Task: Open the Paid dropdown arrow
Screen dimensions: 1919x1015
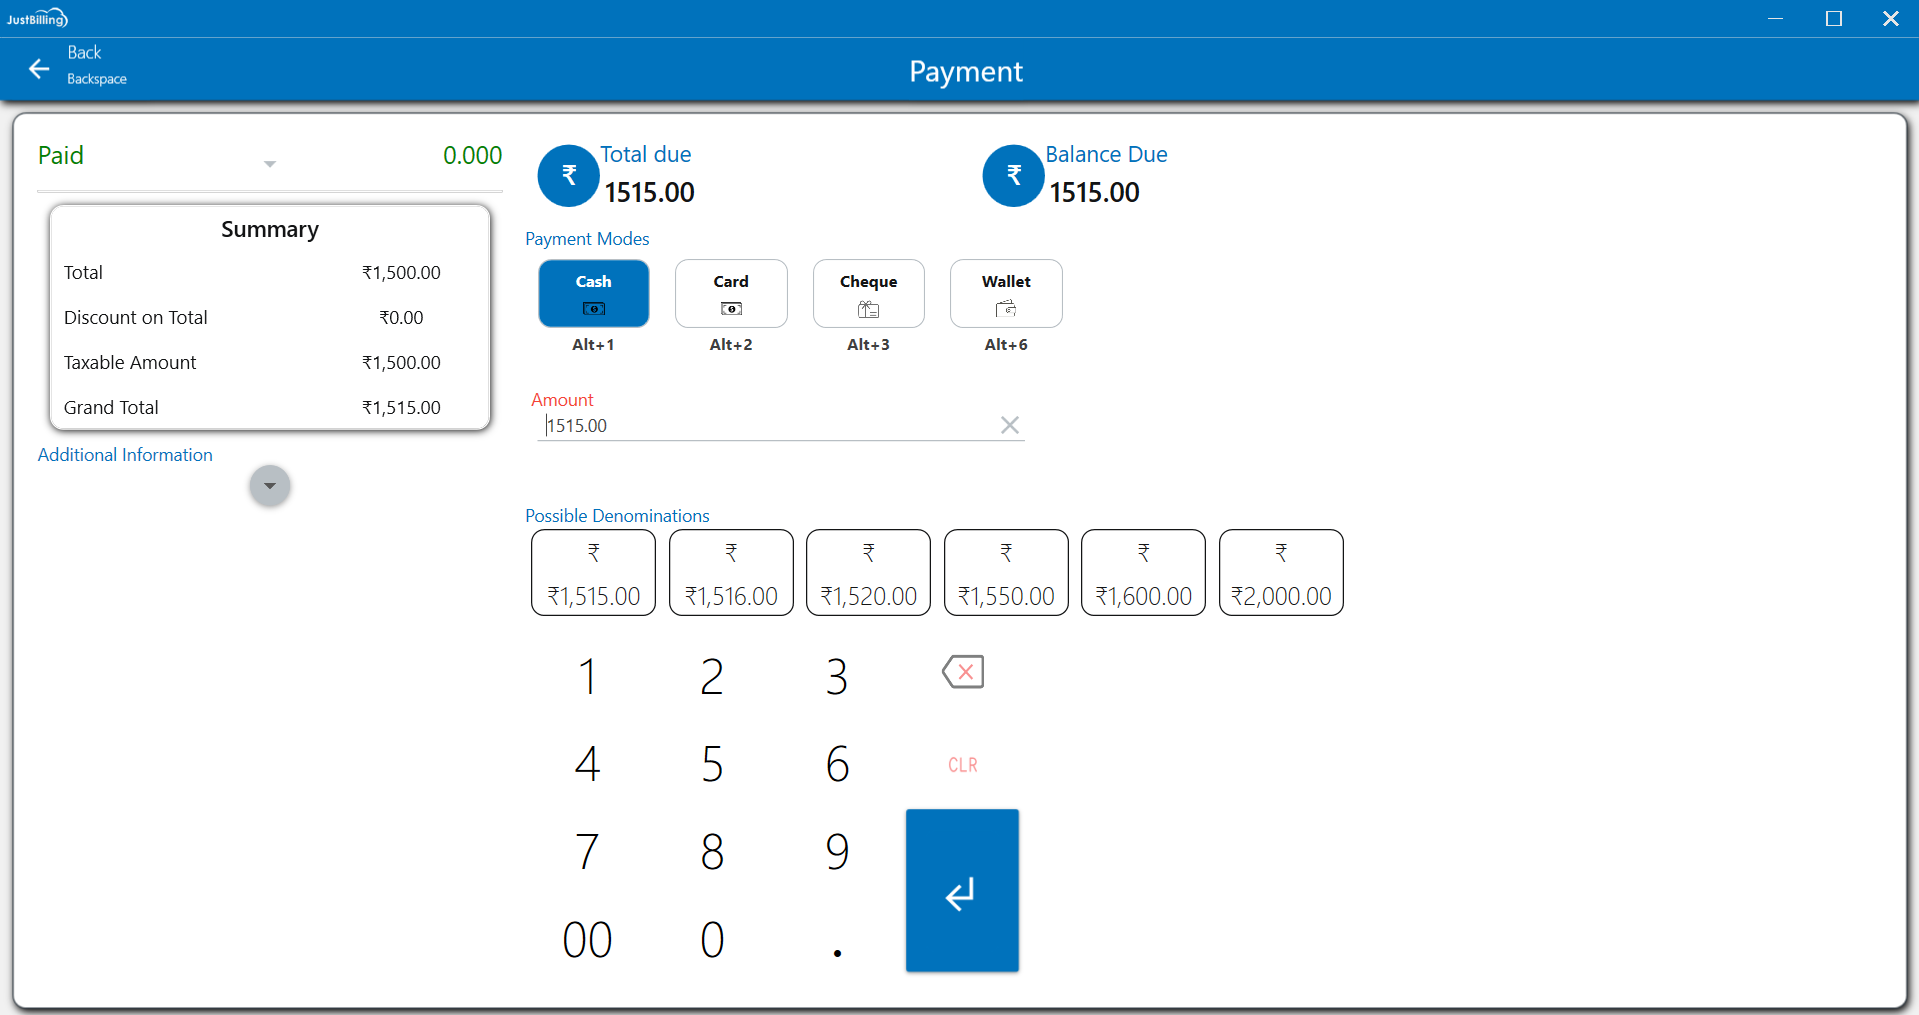Action: pos(270,164)
